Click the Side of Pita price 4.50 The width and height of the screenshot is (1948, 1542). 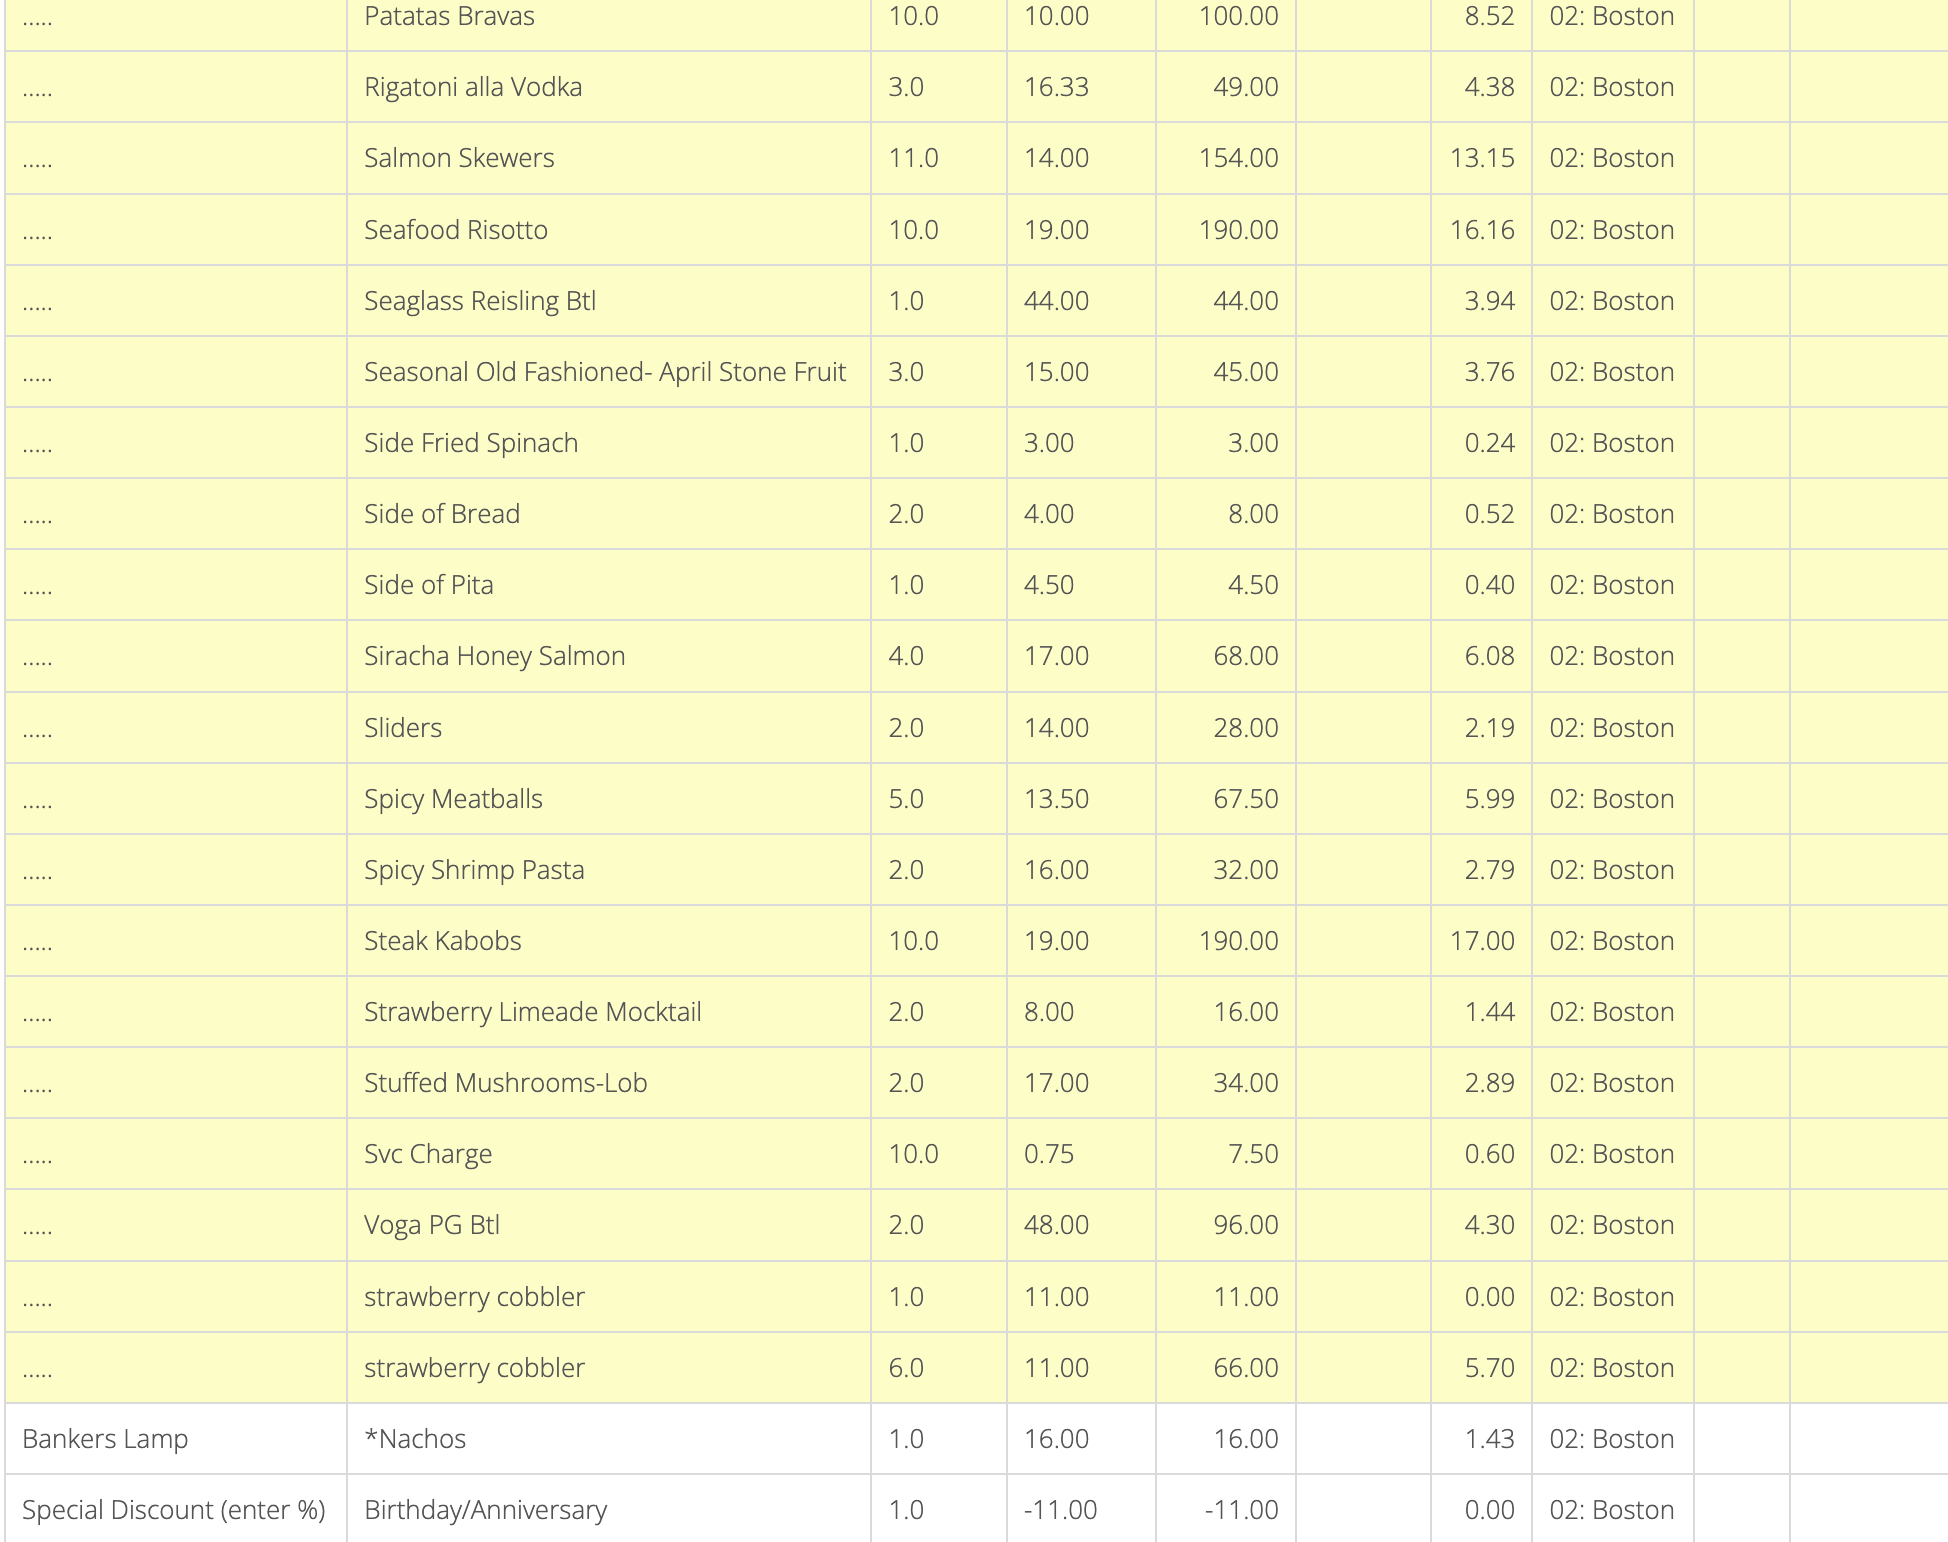(x=1049, y=585)
